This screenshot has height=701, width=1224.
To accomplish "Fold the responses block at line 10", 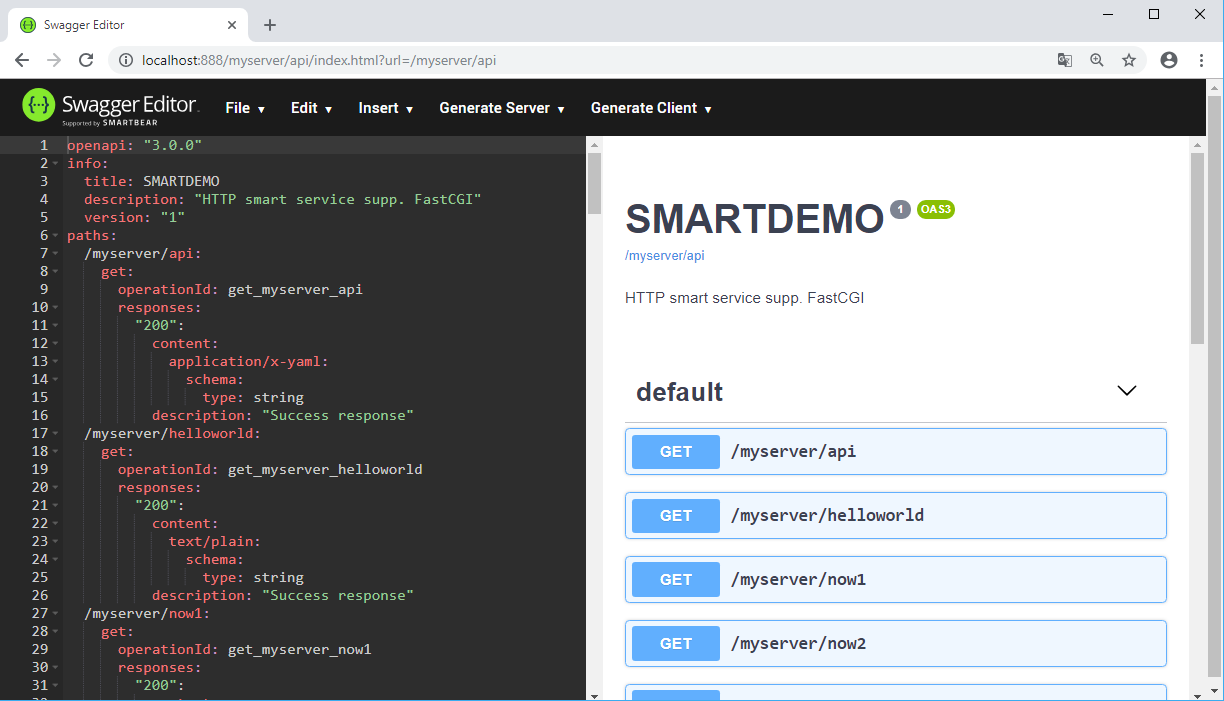I will click(x=56, y=307).
